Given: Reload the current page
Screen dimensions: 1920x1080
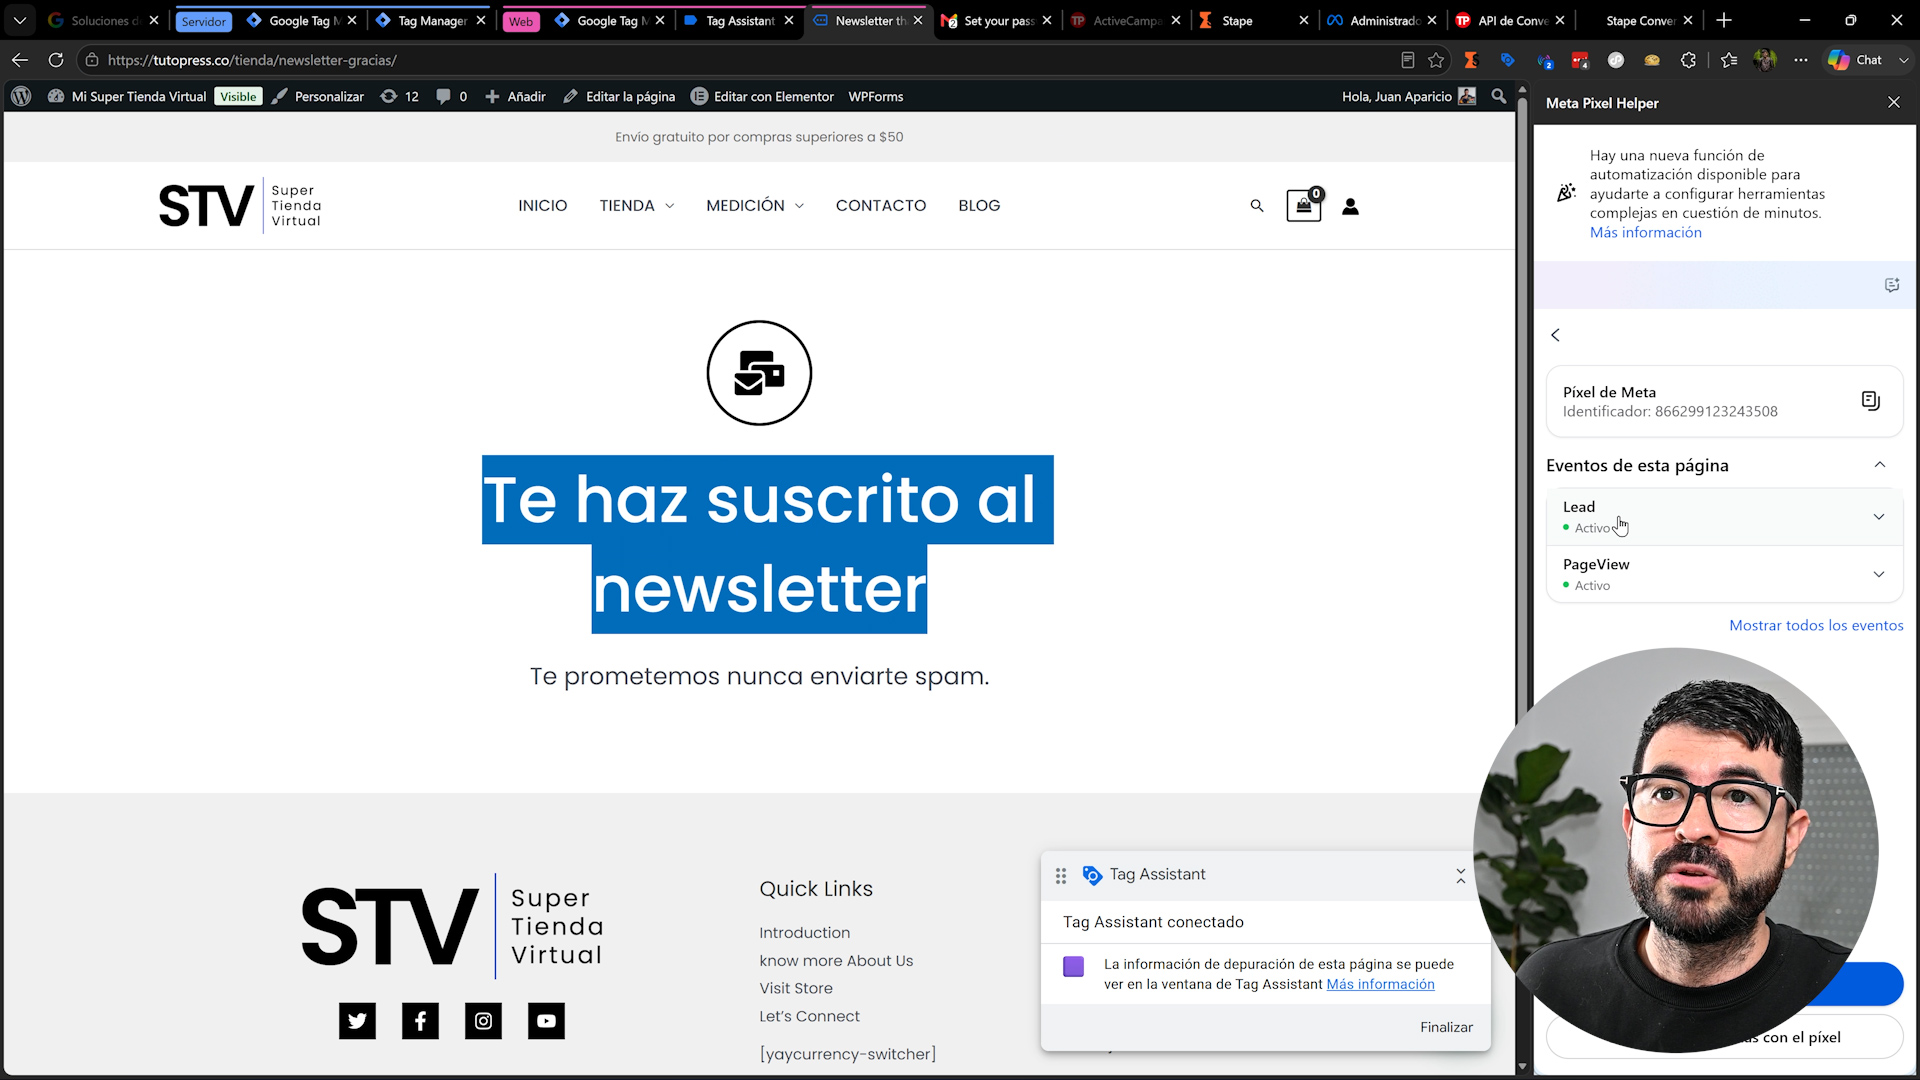Looking at the screenshot, I should click(x=56, y=60).
